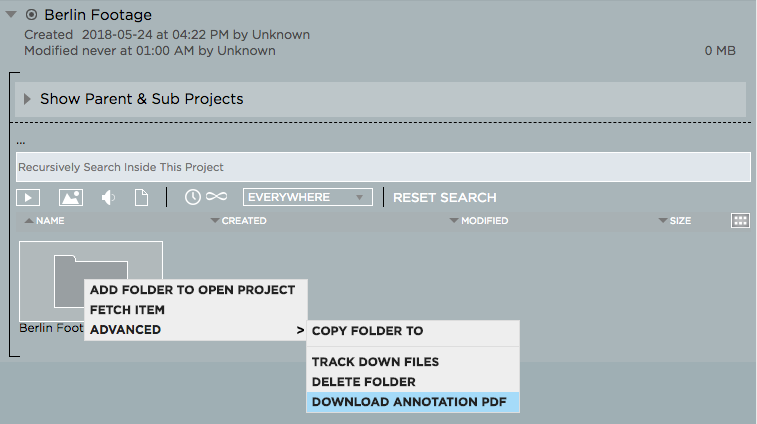The height and width of the screenshot is (424, 757).
Task: Choose Download Annotation PDF menu item
Action: click(x=409, y=402)
